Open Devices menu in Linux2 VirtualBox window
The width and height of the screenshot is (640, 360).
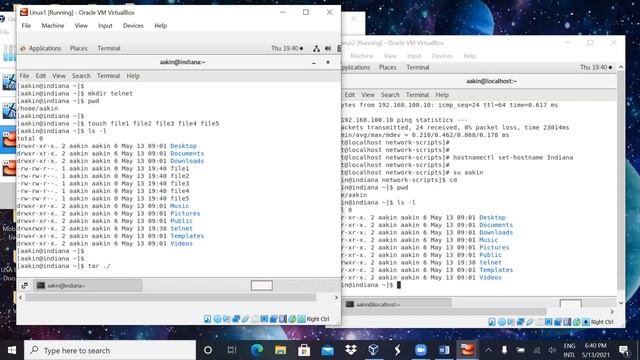click(x=442, y=56)
